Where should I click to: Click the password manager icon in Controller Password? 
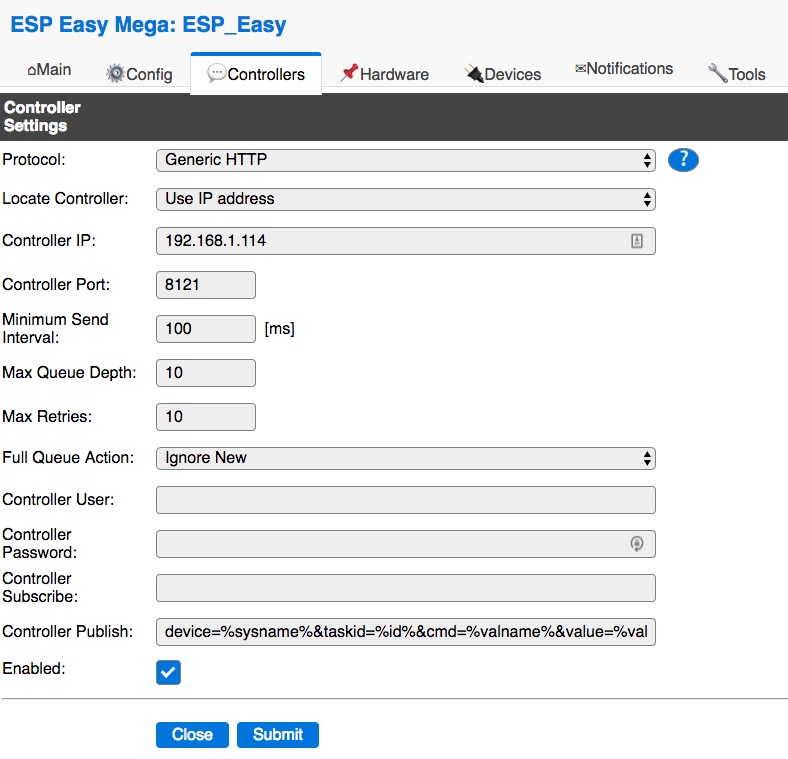click(x=637, y=543)
